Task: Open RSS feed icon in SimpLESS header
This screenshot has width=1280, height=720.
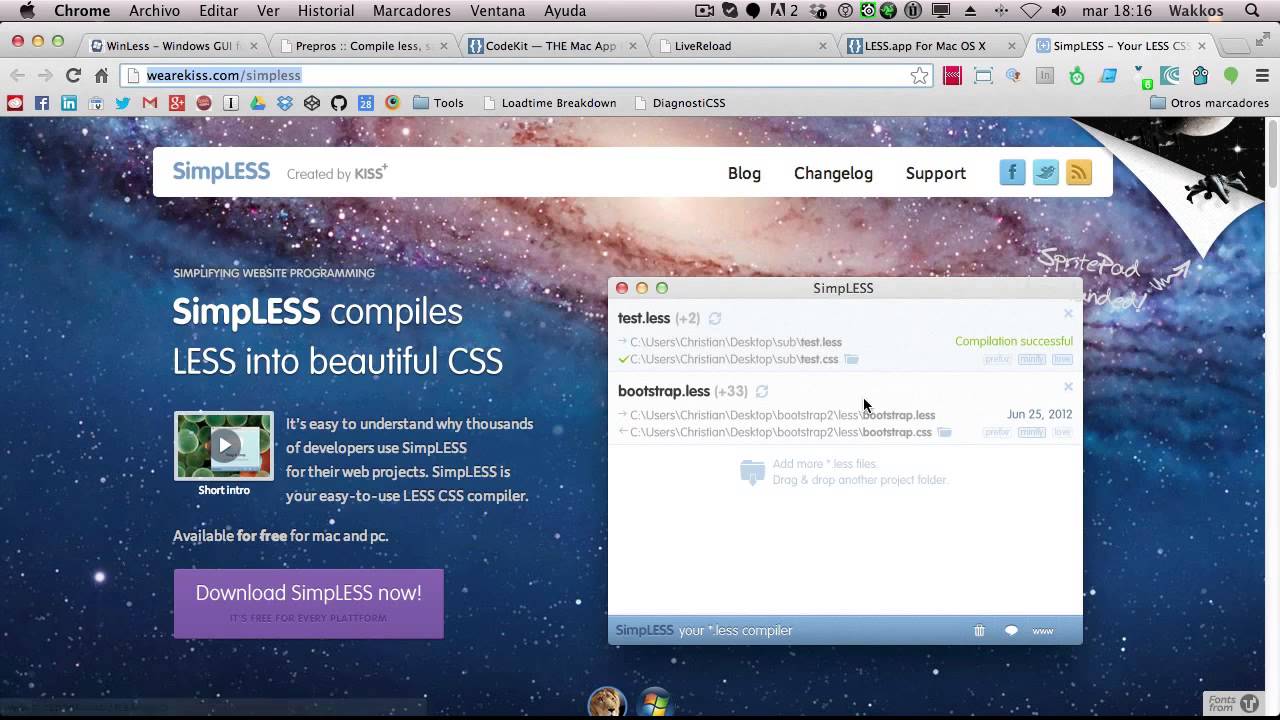Action: (1078, 173)
